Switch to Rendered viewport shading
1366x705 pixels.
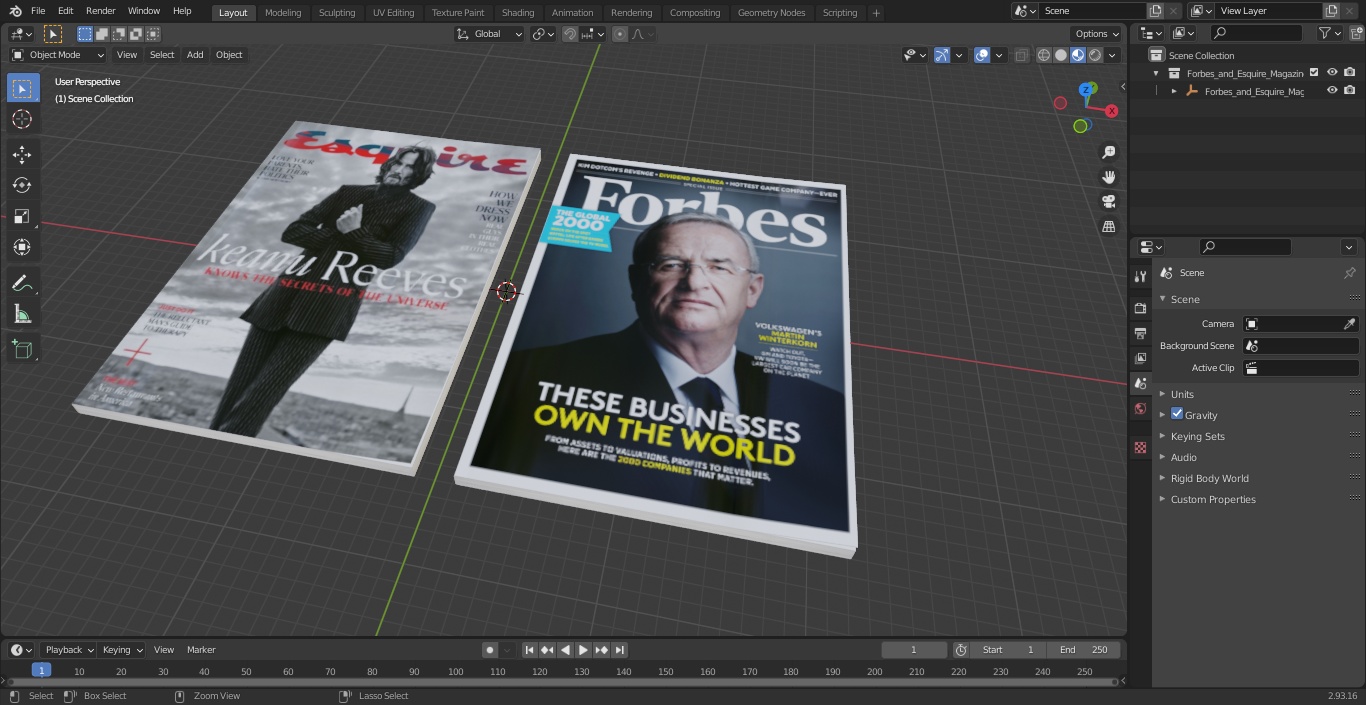(1095, 55)
